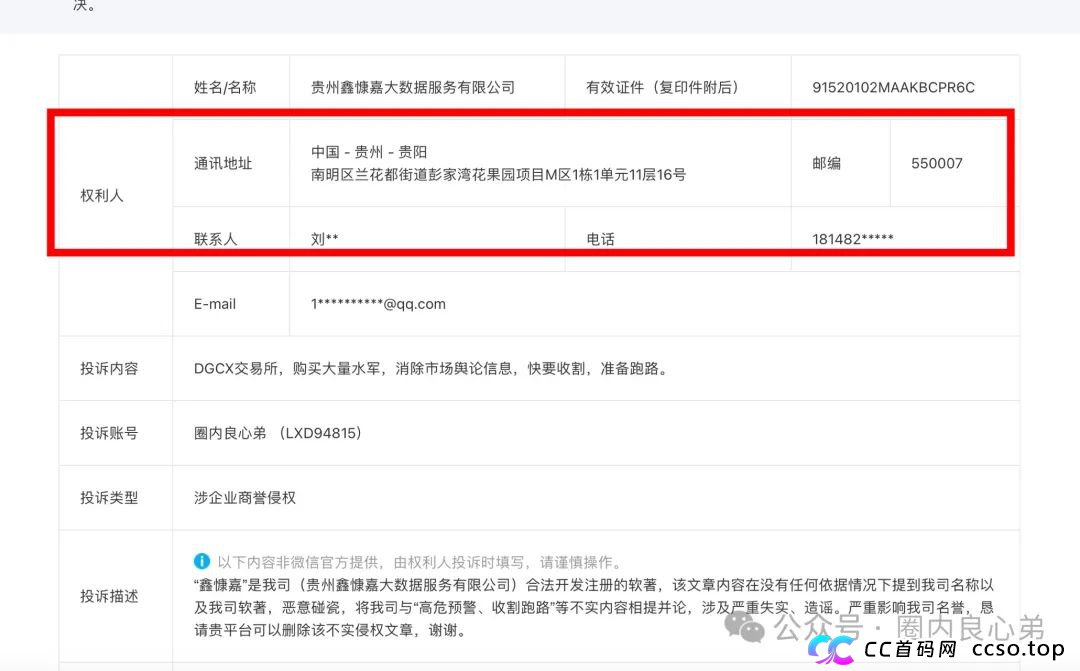The width and height of the screenshot is (1080, 671).
Task: Select postal code 550007
Action: click(x=937, y=163)
